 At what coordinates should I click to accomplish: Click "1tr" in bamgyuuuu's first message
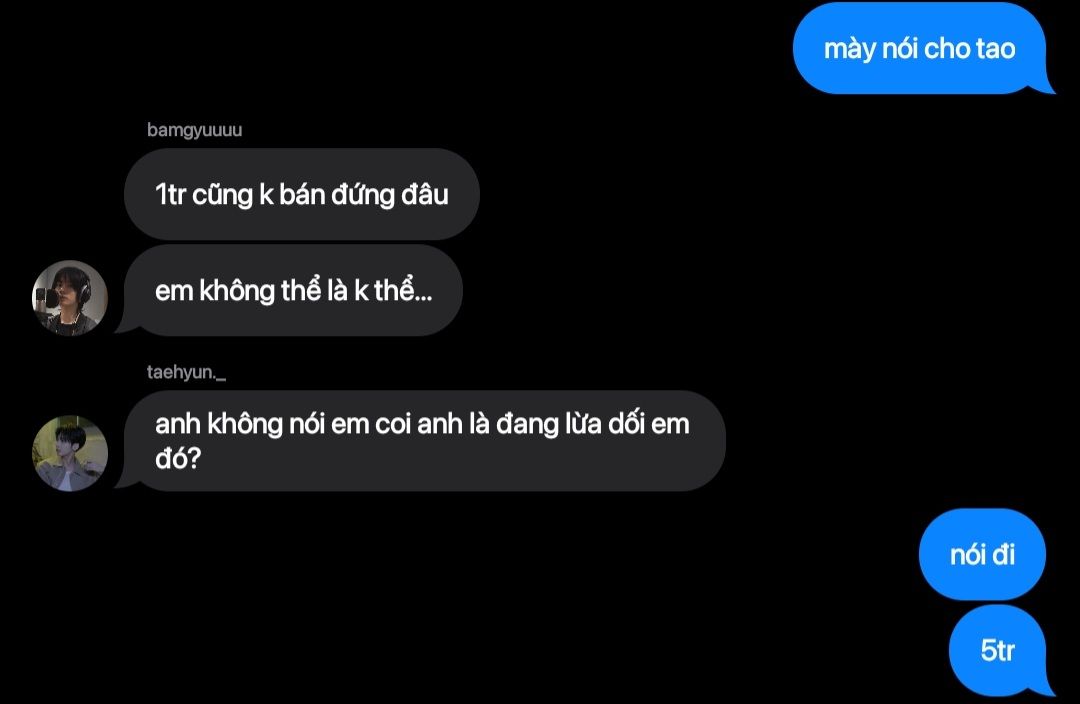click(x=170, y=195)
